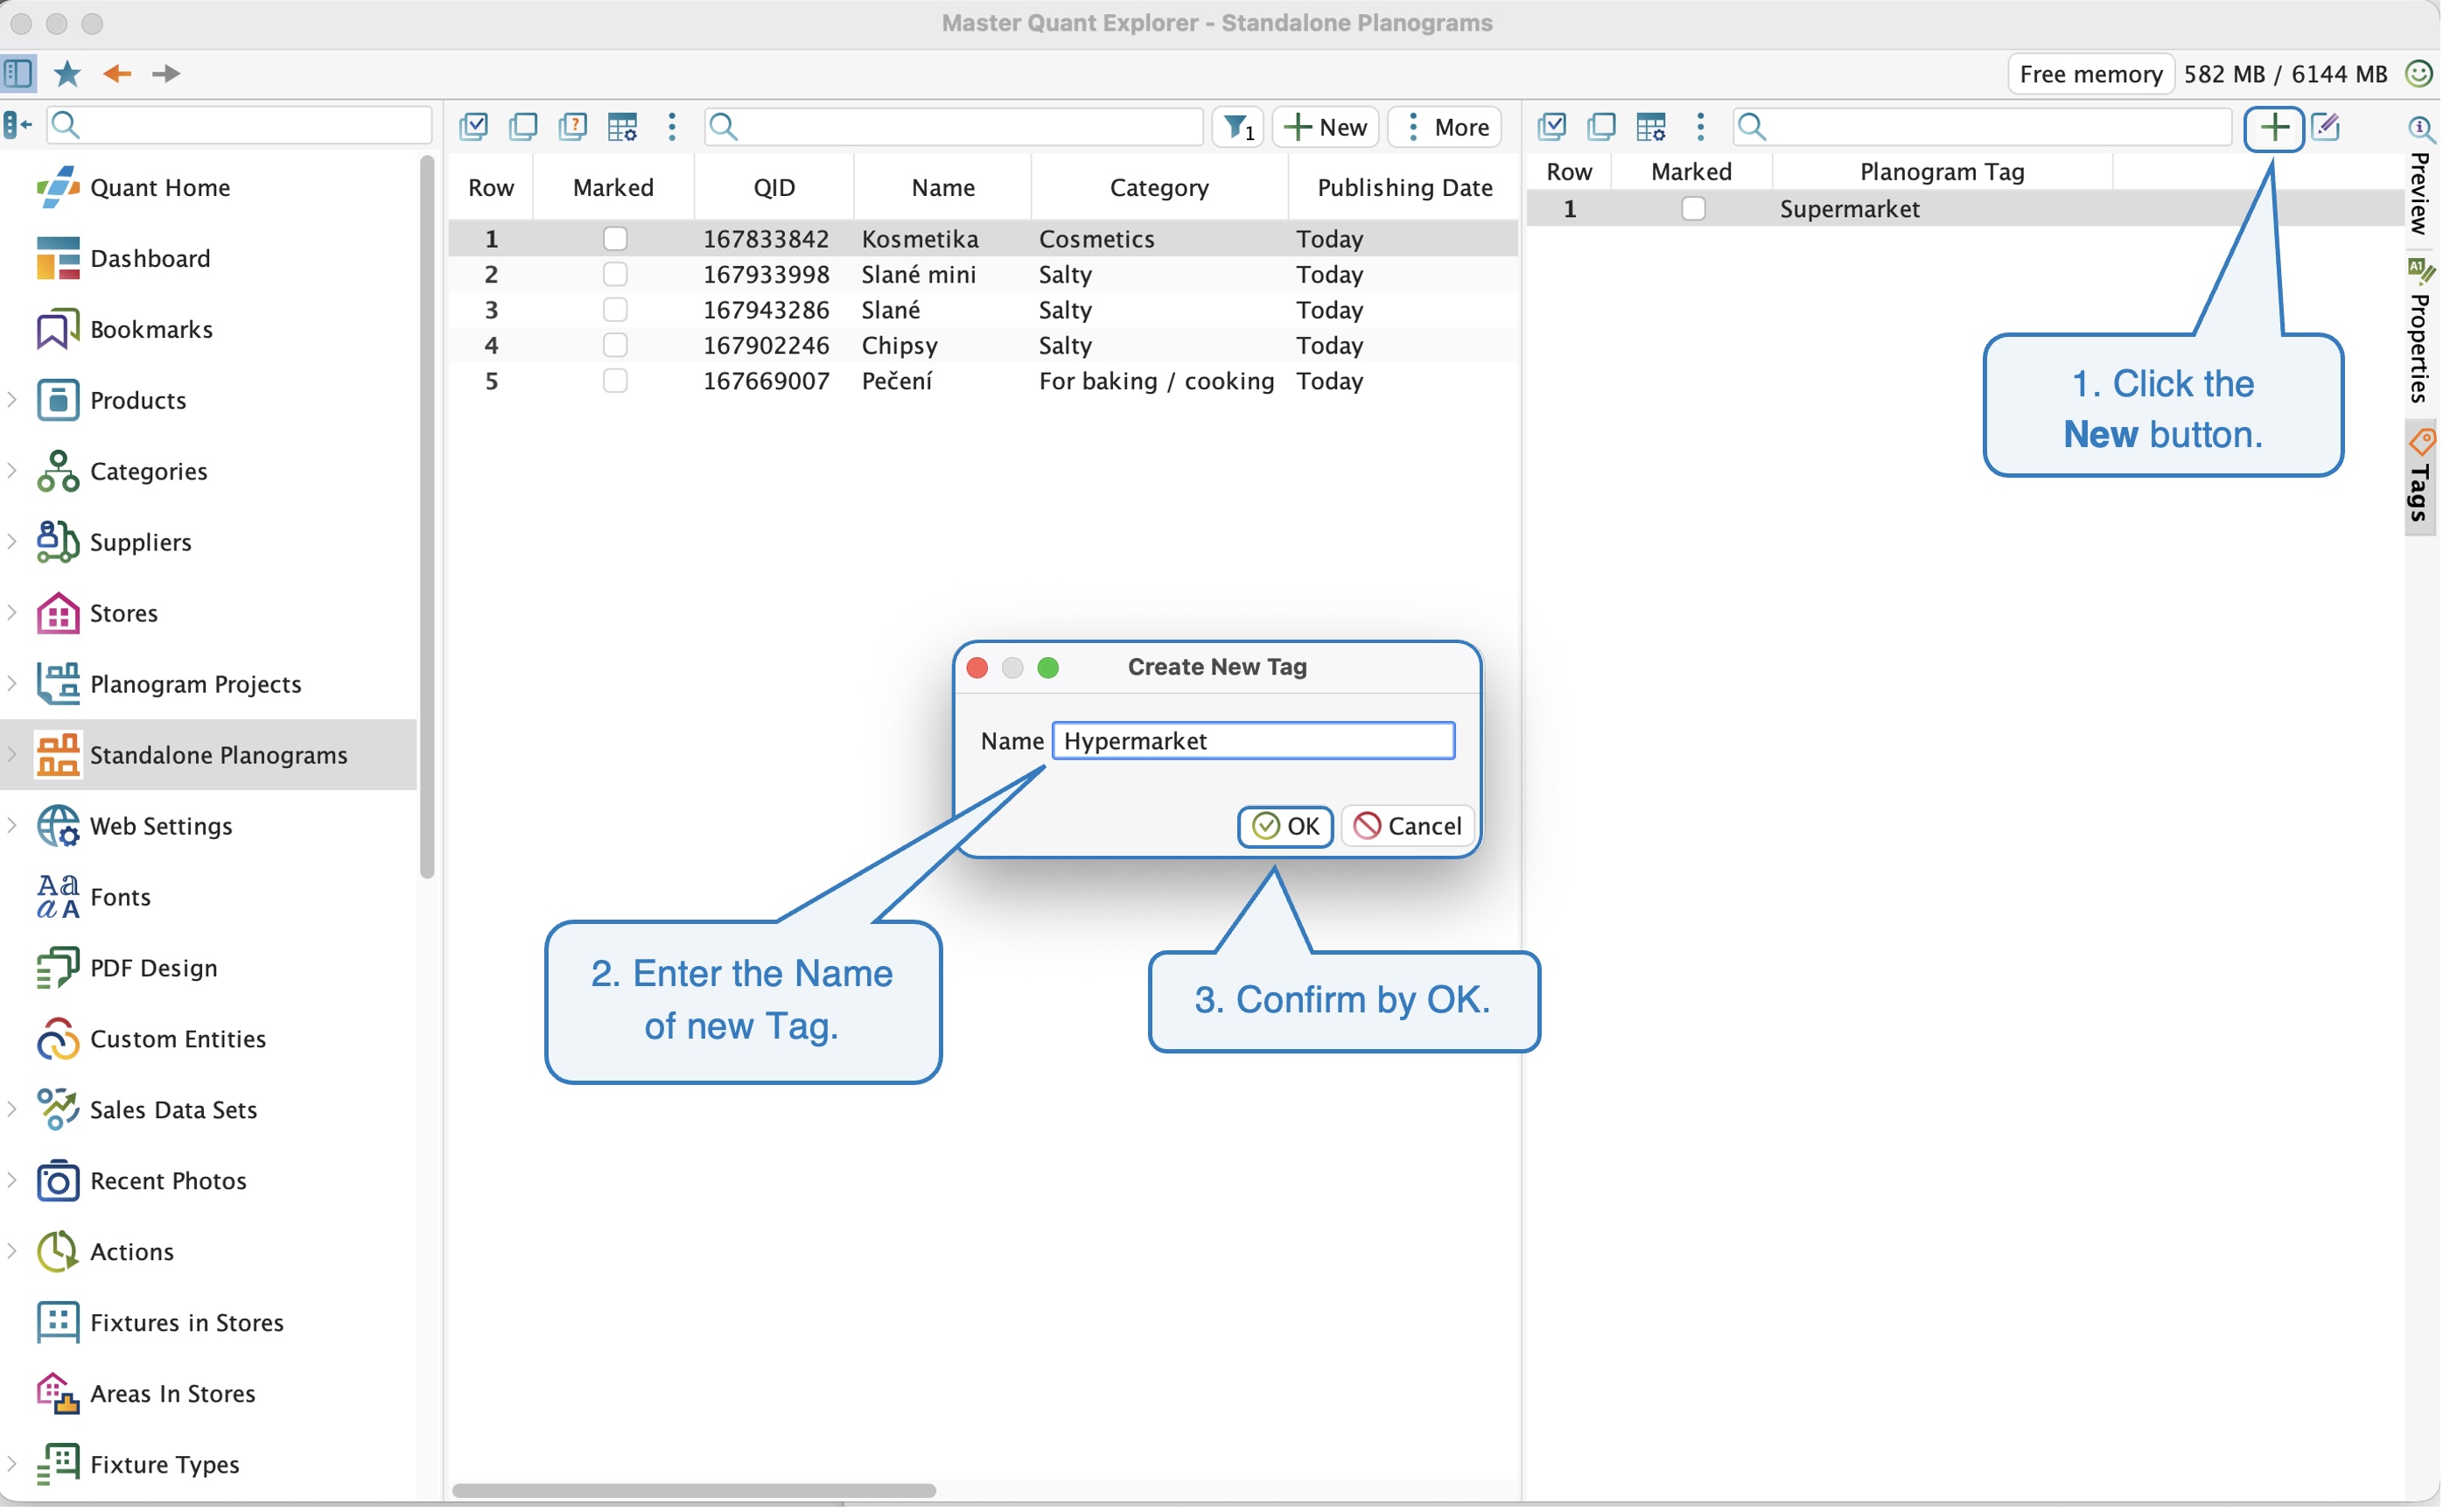The image size is (2443, 1512).
Task: Expand the Categories tree node
Action: (12, 471)
